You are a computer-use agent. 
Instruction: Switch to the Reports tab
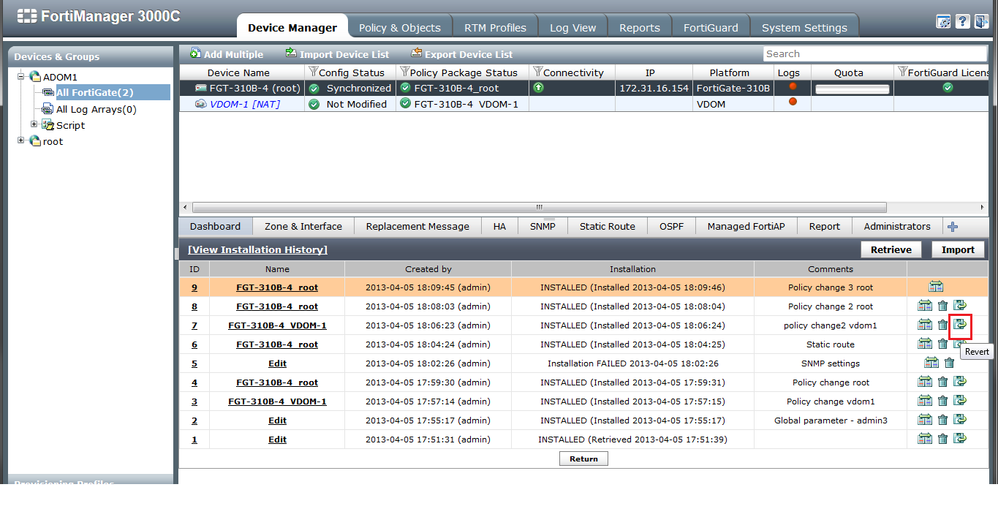point(639,27)
